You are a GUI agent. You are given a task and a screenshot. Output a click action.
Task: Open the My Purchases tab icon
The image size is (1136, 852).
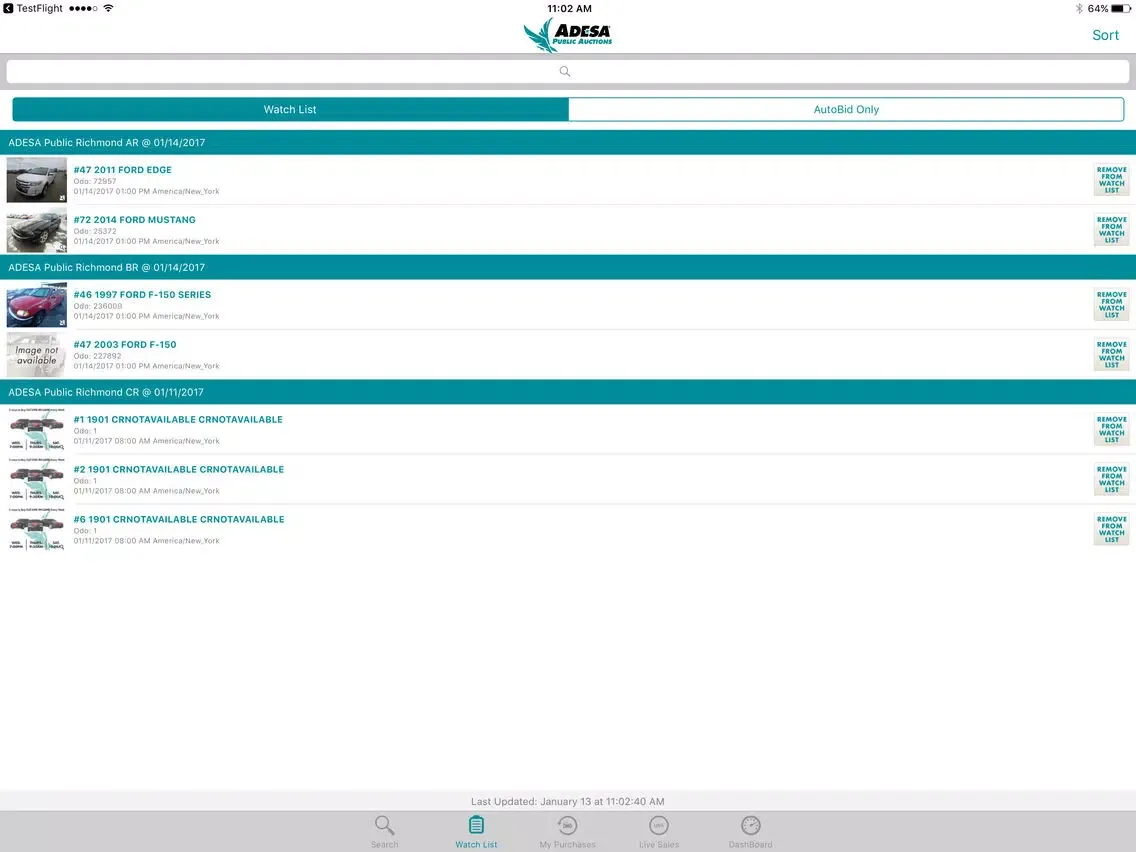pyautogui.click(x=567, y=825)
